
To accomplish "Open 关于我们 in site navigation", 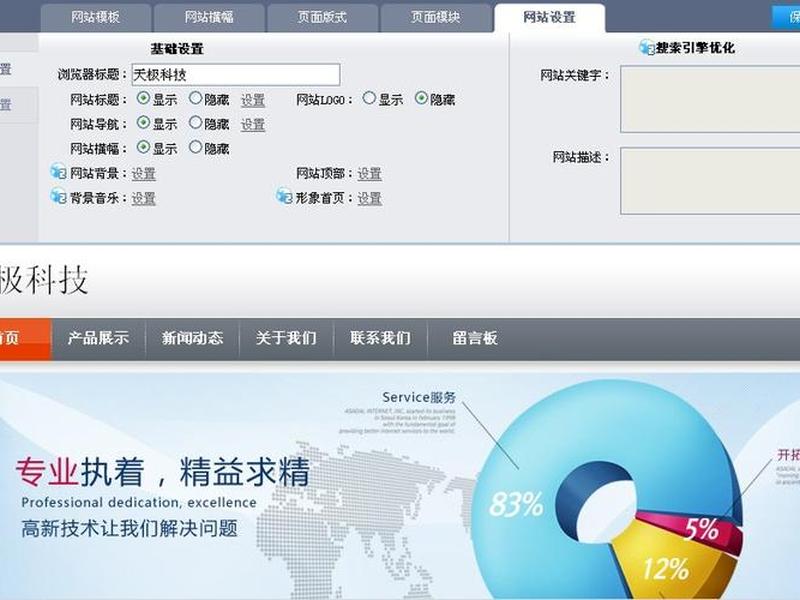I will [286, 338].
